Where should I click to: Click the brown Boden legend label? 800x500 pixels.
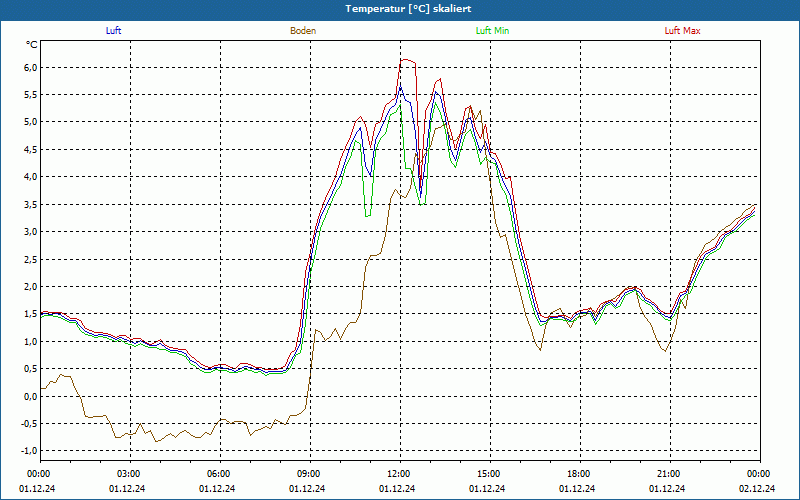click(303, 31)
